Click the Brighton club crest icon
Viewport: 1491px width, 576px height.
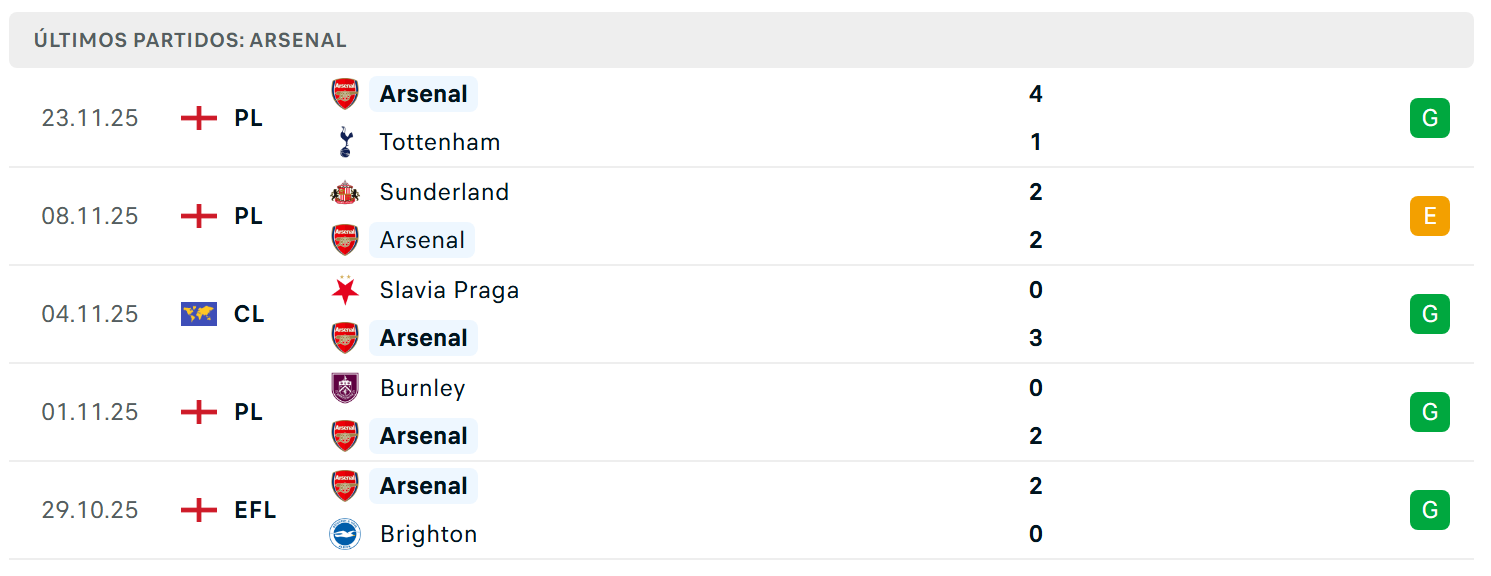click(345, 534)
